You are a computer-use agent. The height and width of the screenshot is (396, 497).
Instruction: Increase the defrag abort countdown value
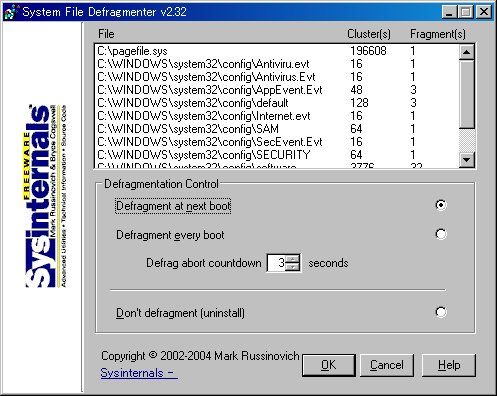293,259
